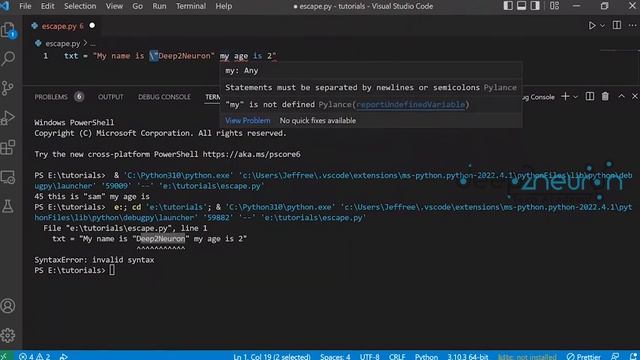Open remote window status bar button
The image size is (640, 360).
pos(5,356)
